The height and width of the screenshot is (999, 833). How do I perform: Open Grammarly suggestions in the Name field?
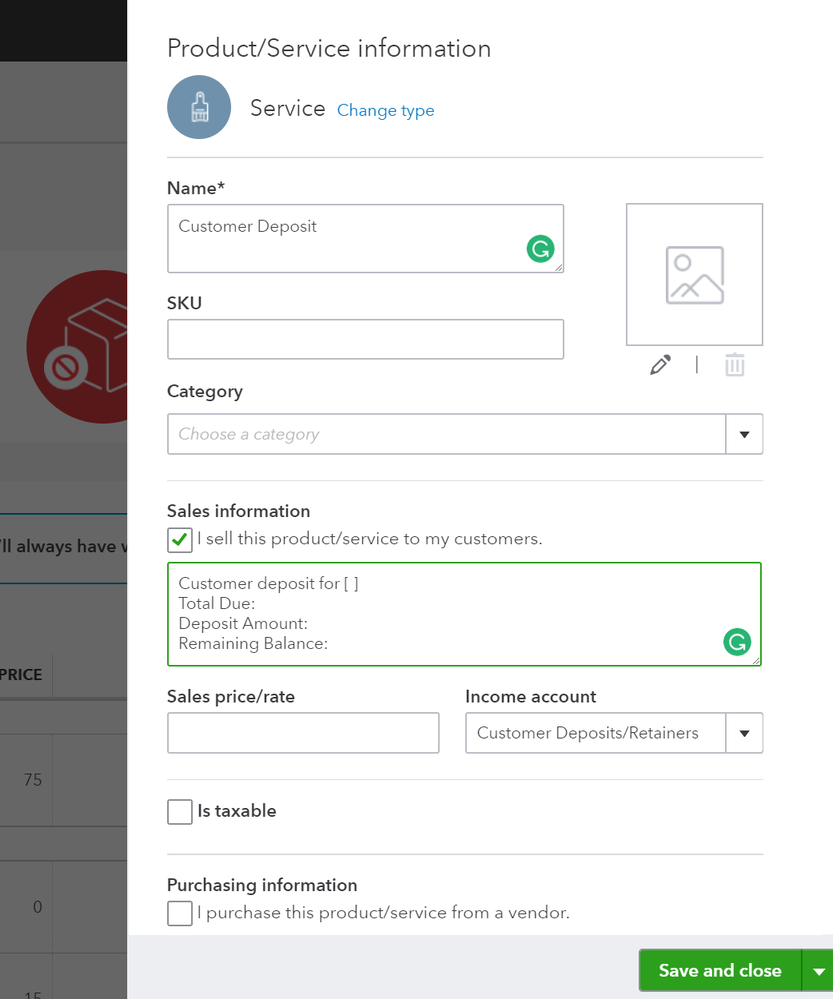coord(540,248)
